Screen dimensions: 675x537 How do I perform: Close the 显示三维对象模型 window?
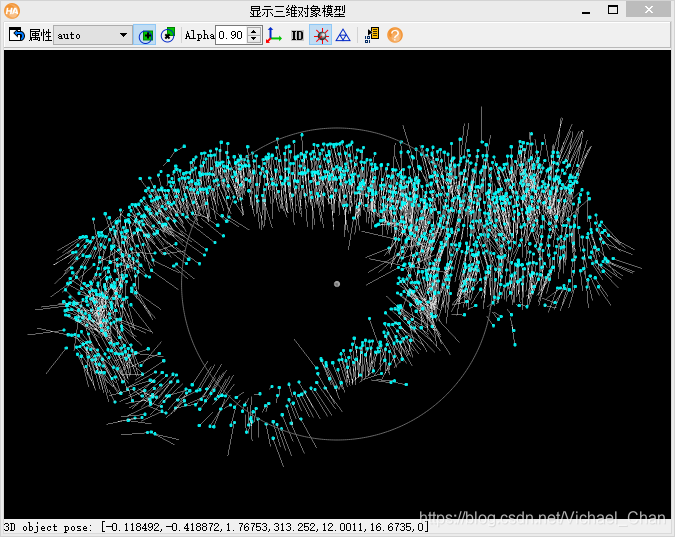[x=649, y=9]
